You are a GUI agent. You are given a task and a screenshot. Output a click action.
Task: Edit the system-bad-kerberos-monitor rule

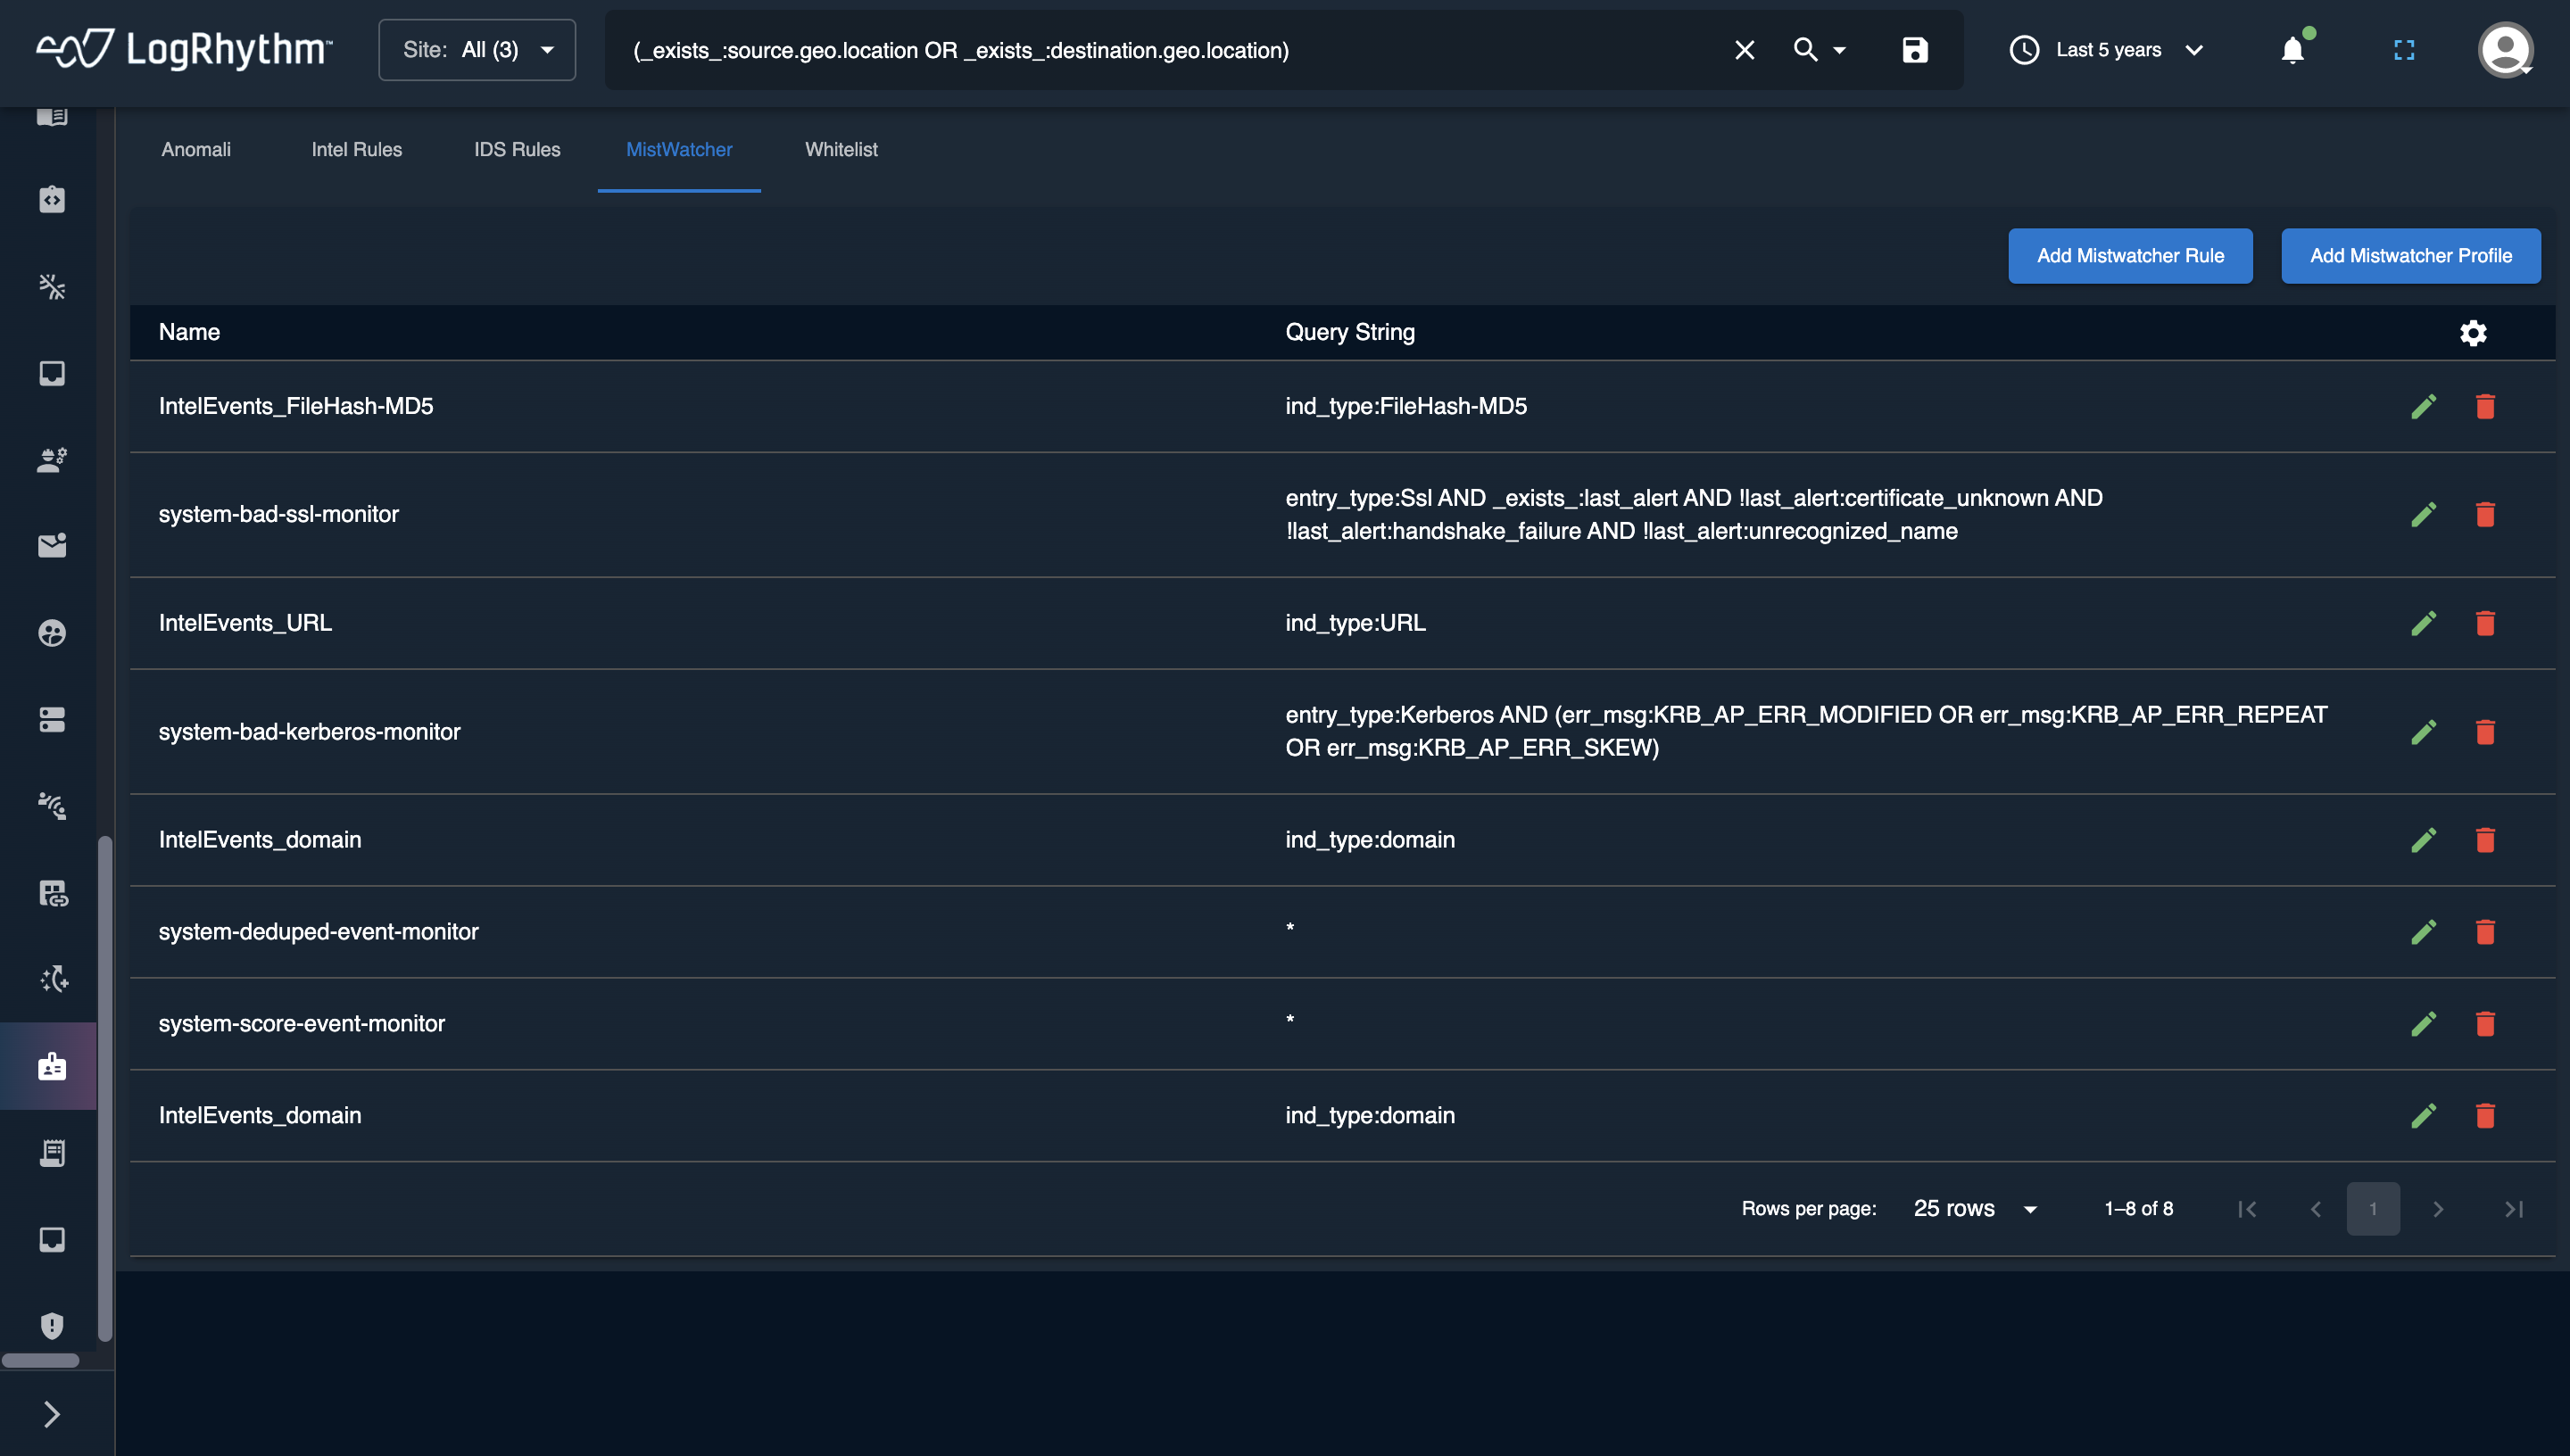[2423, 731]
